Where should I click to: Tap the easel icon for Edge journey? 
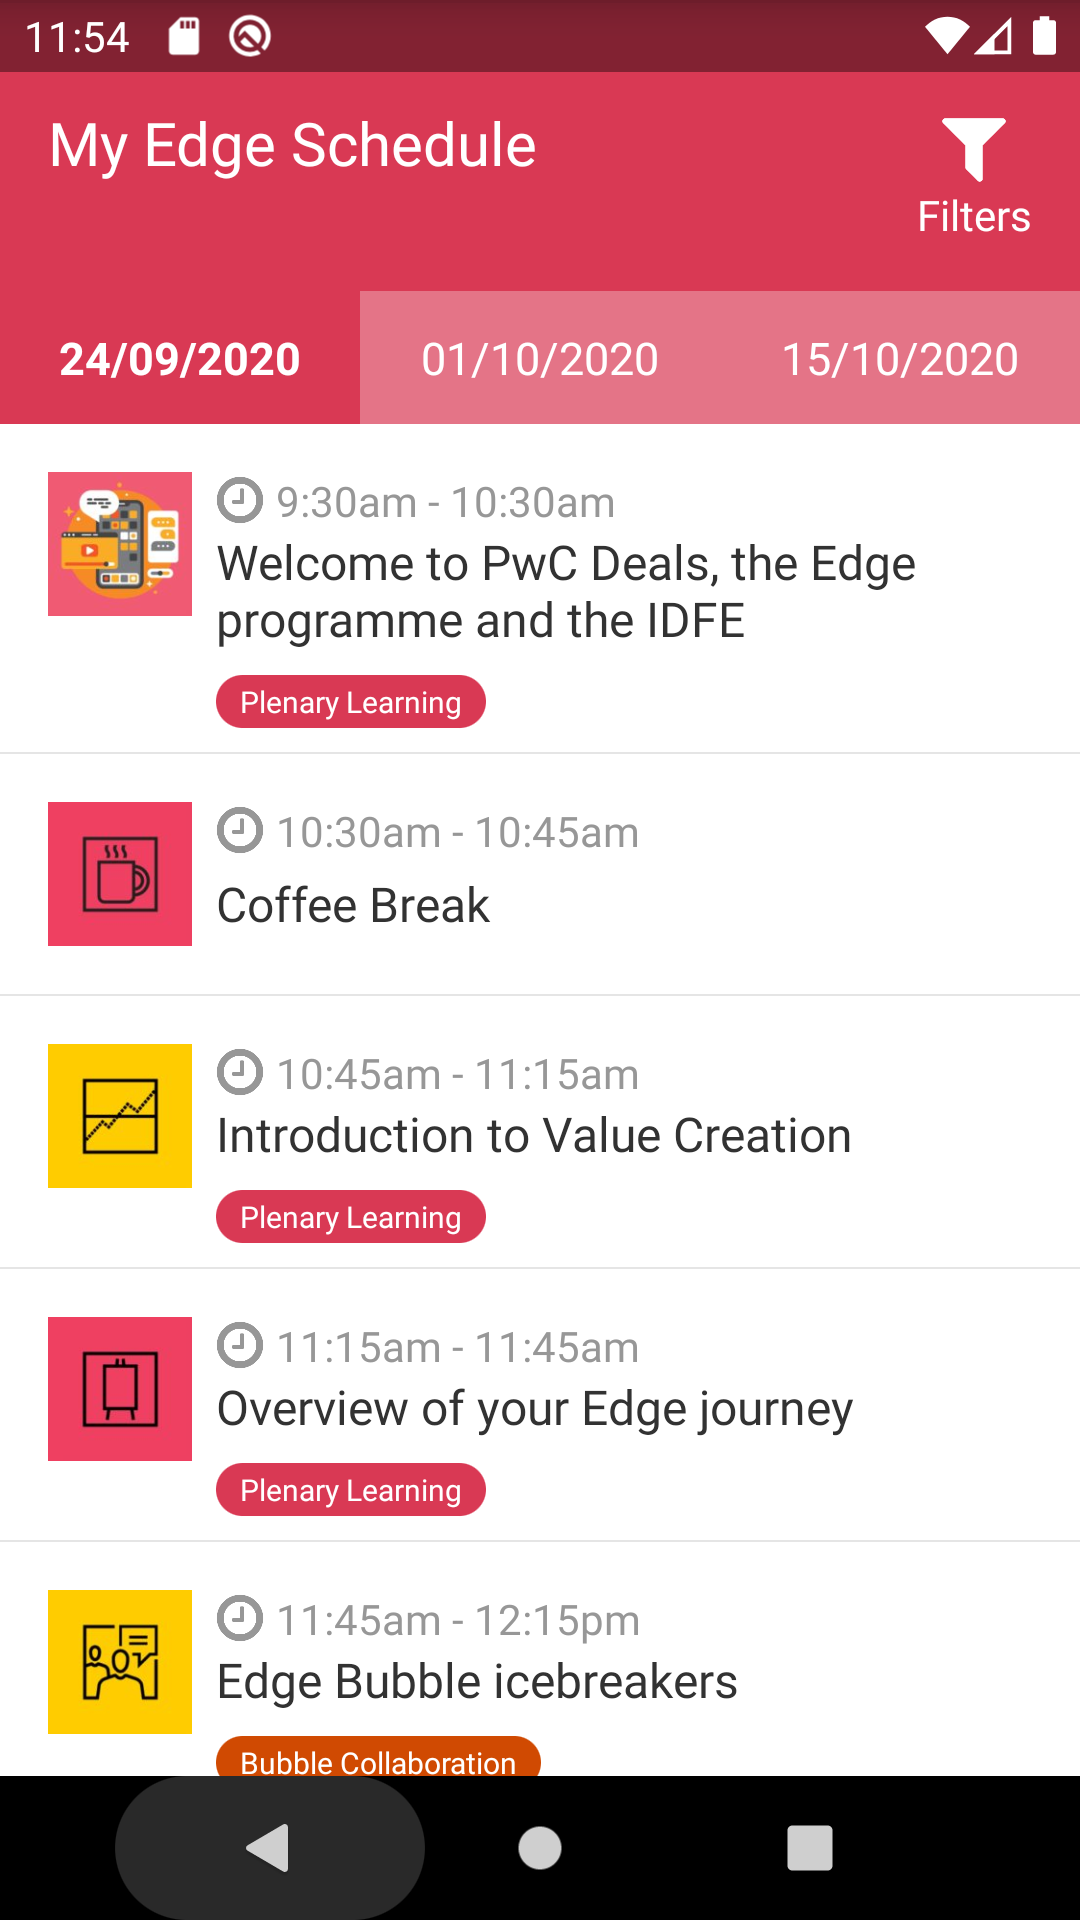click(120, 1389)
